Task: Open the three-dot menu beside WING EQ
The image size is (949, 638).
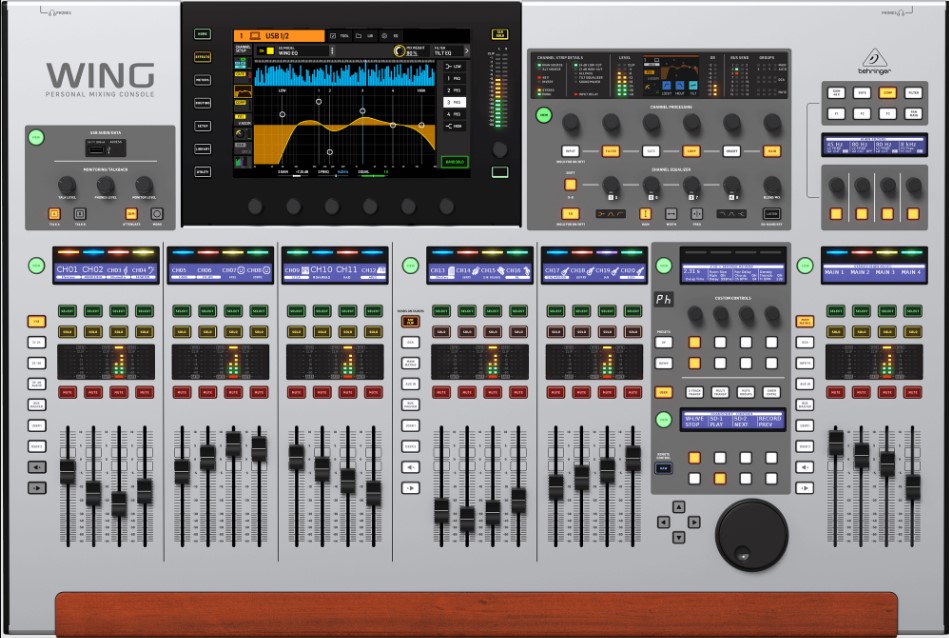Action: [x=332, y=51]
